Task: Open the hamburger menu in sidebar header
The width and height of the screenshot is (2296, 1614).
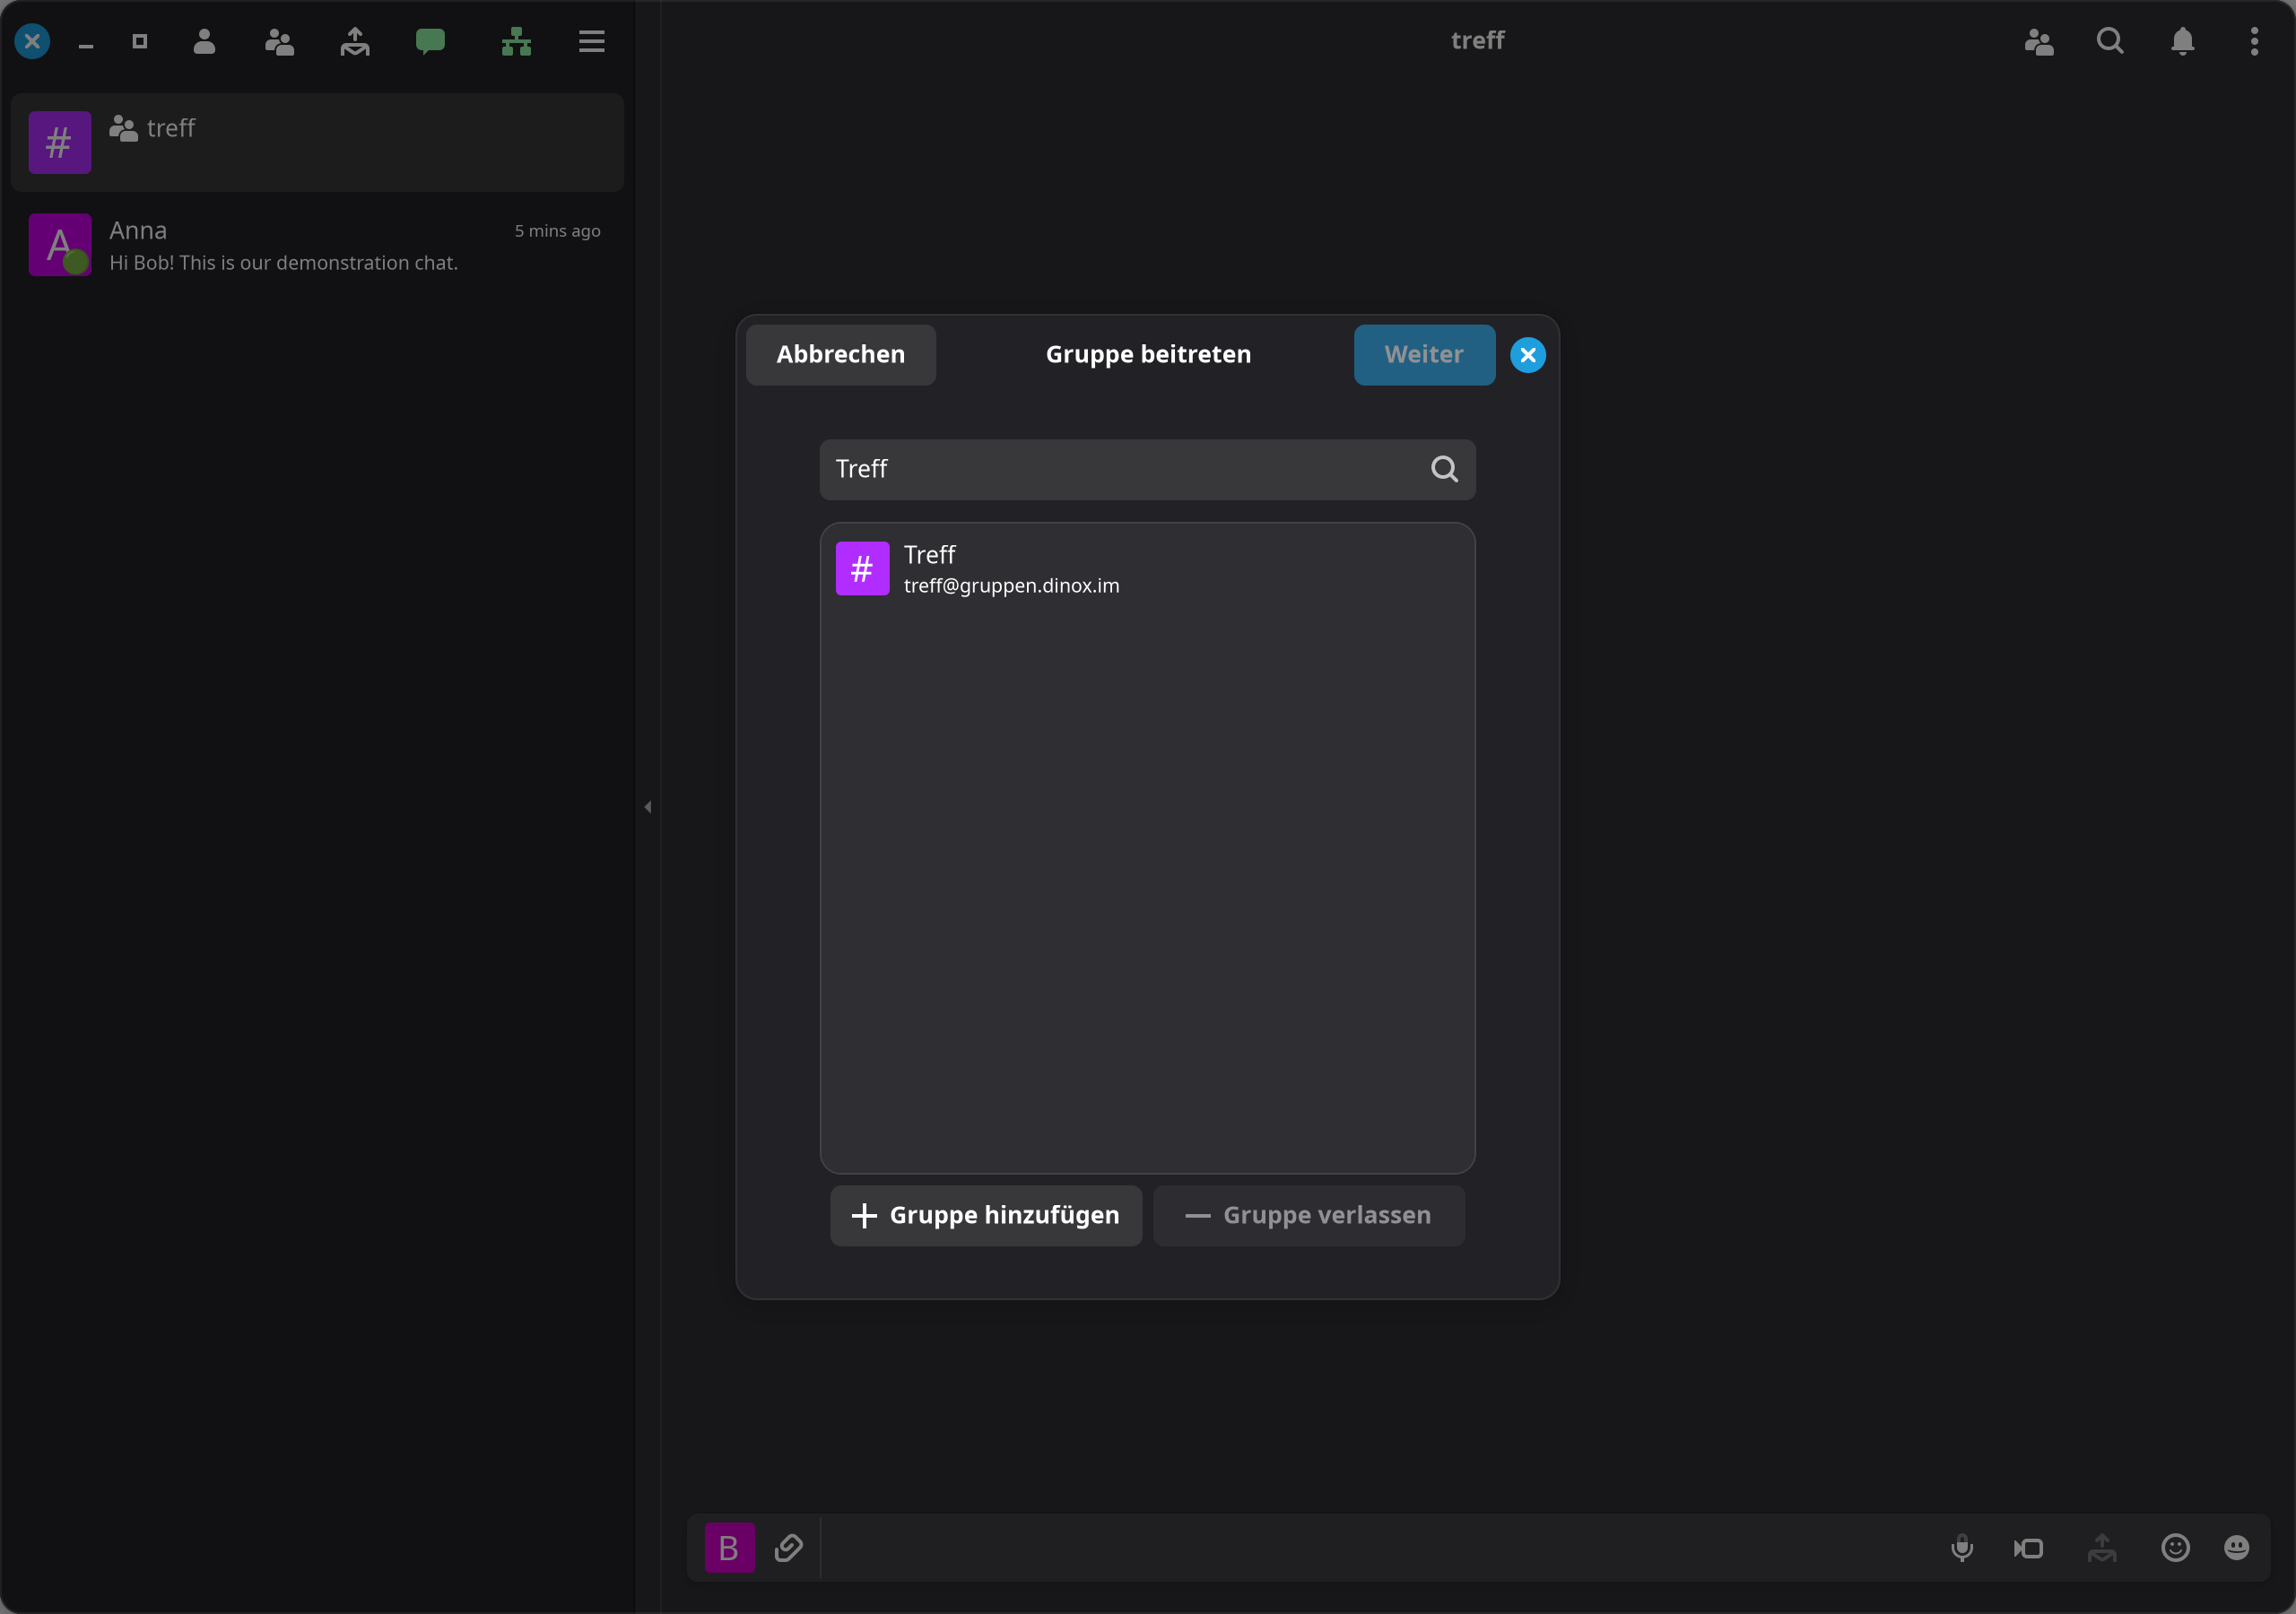Action: (x=592, y=41)
